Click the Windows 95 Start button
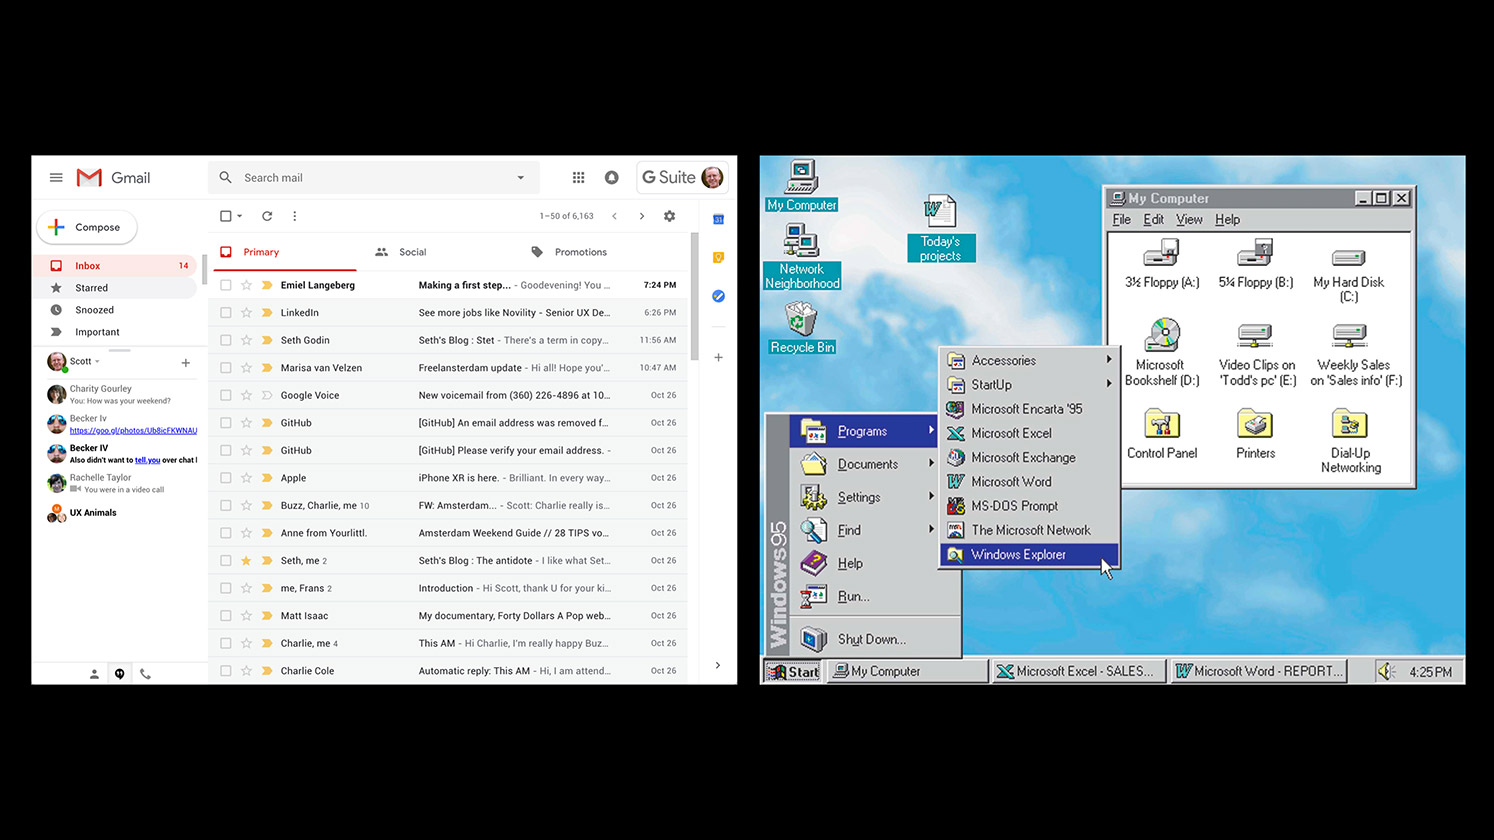1494x840 pixels. point(793,671)
